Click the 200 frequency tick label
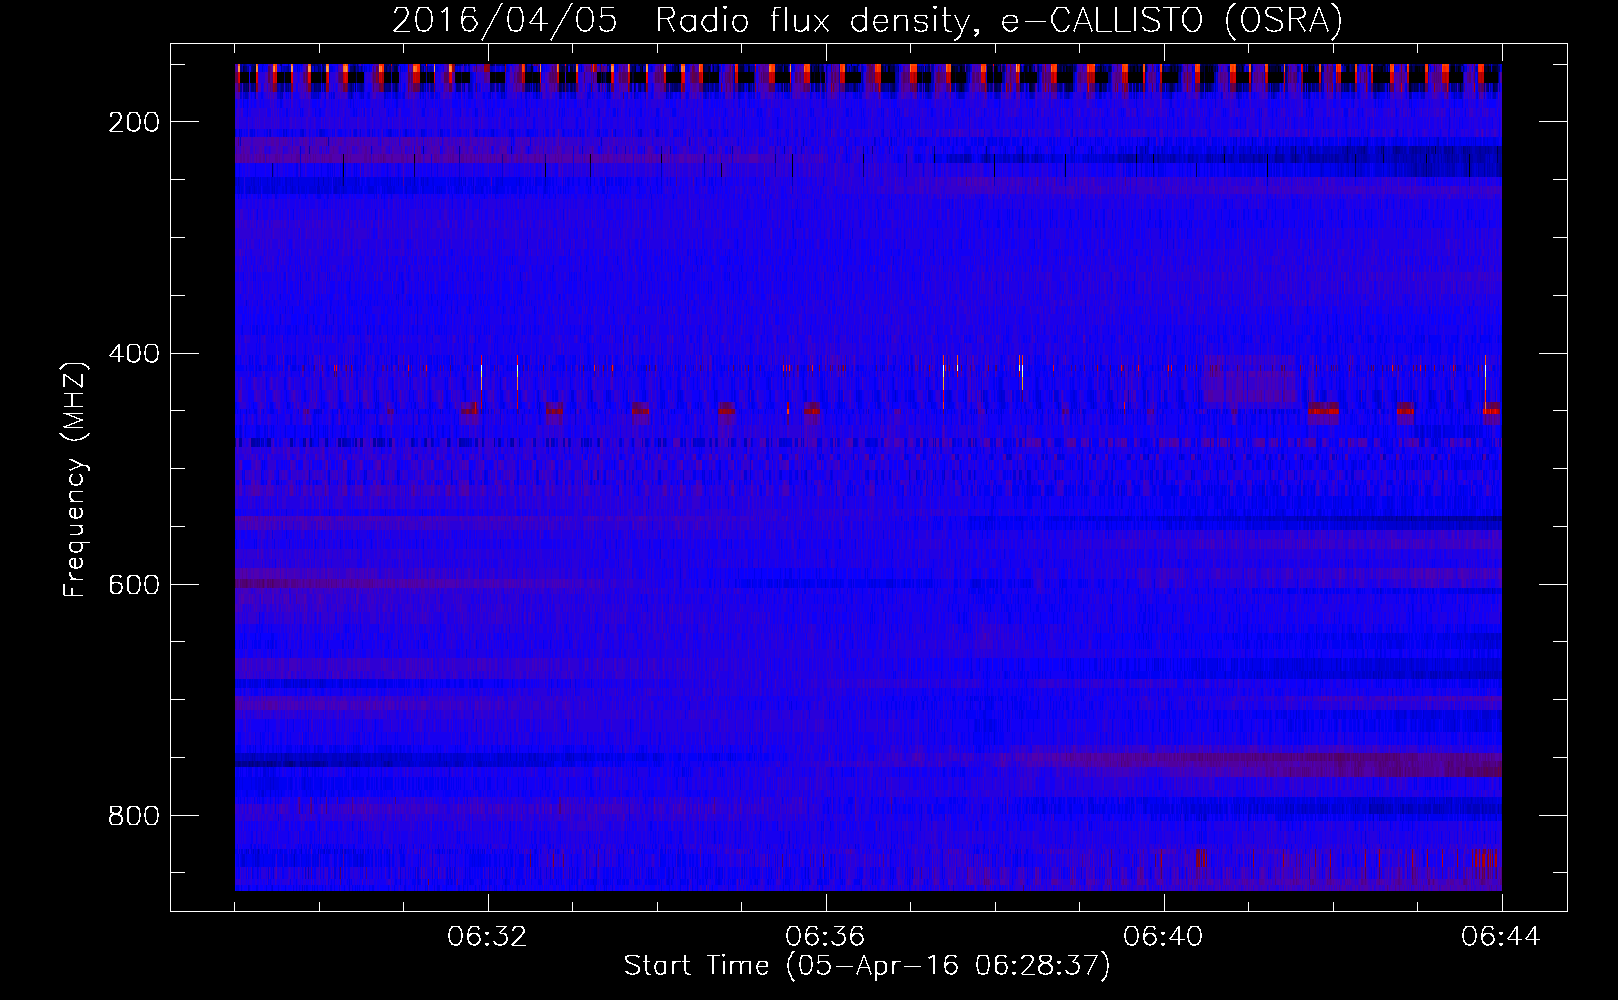This screenshot has width=1618, height=1000. (134, 122)
